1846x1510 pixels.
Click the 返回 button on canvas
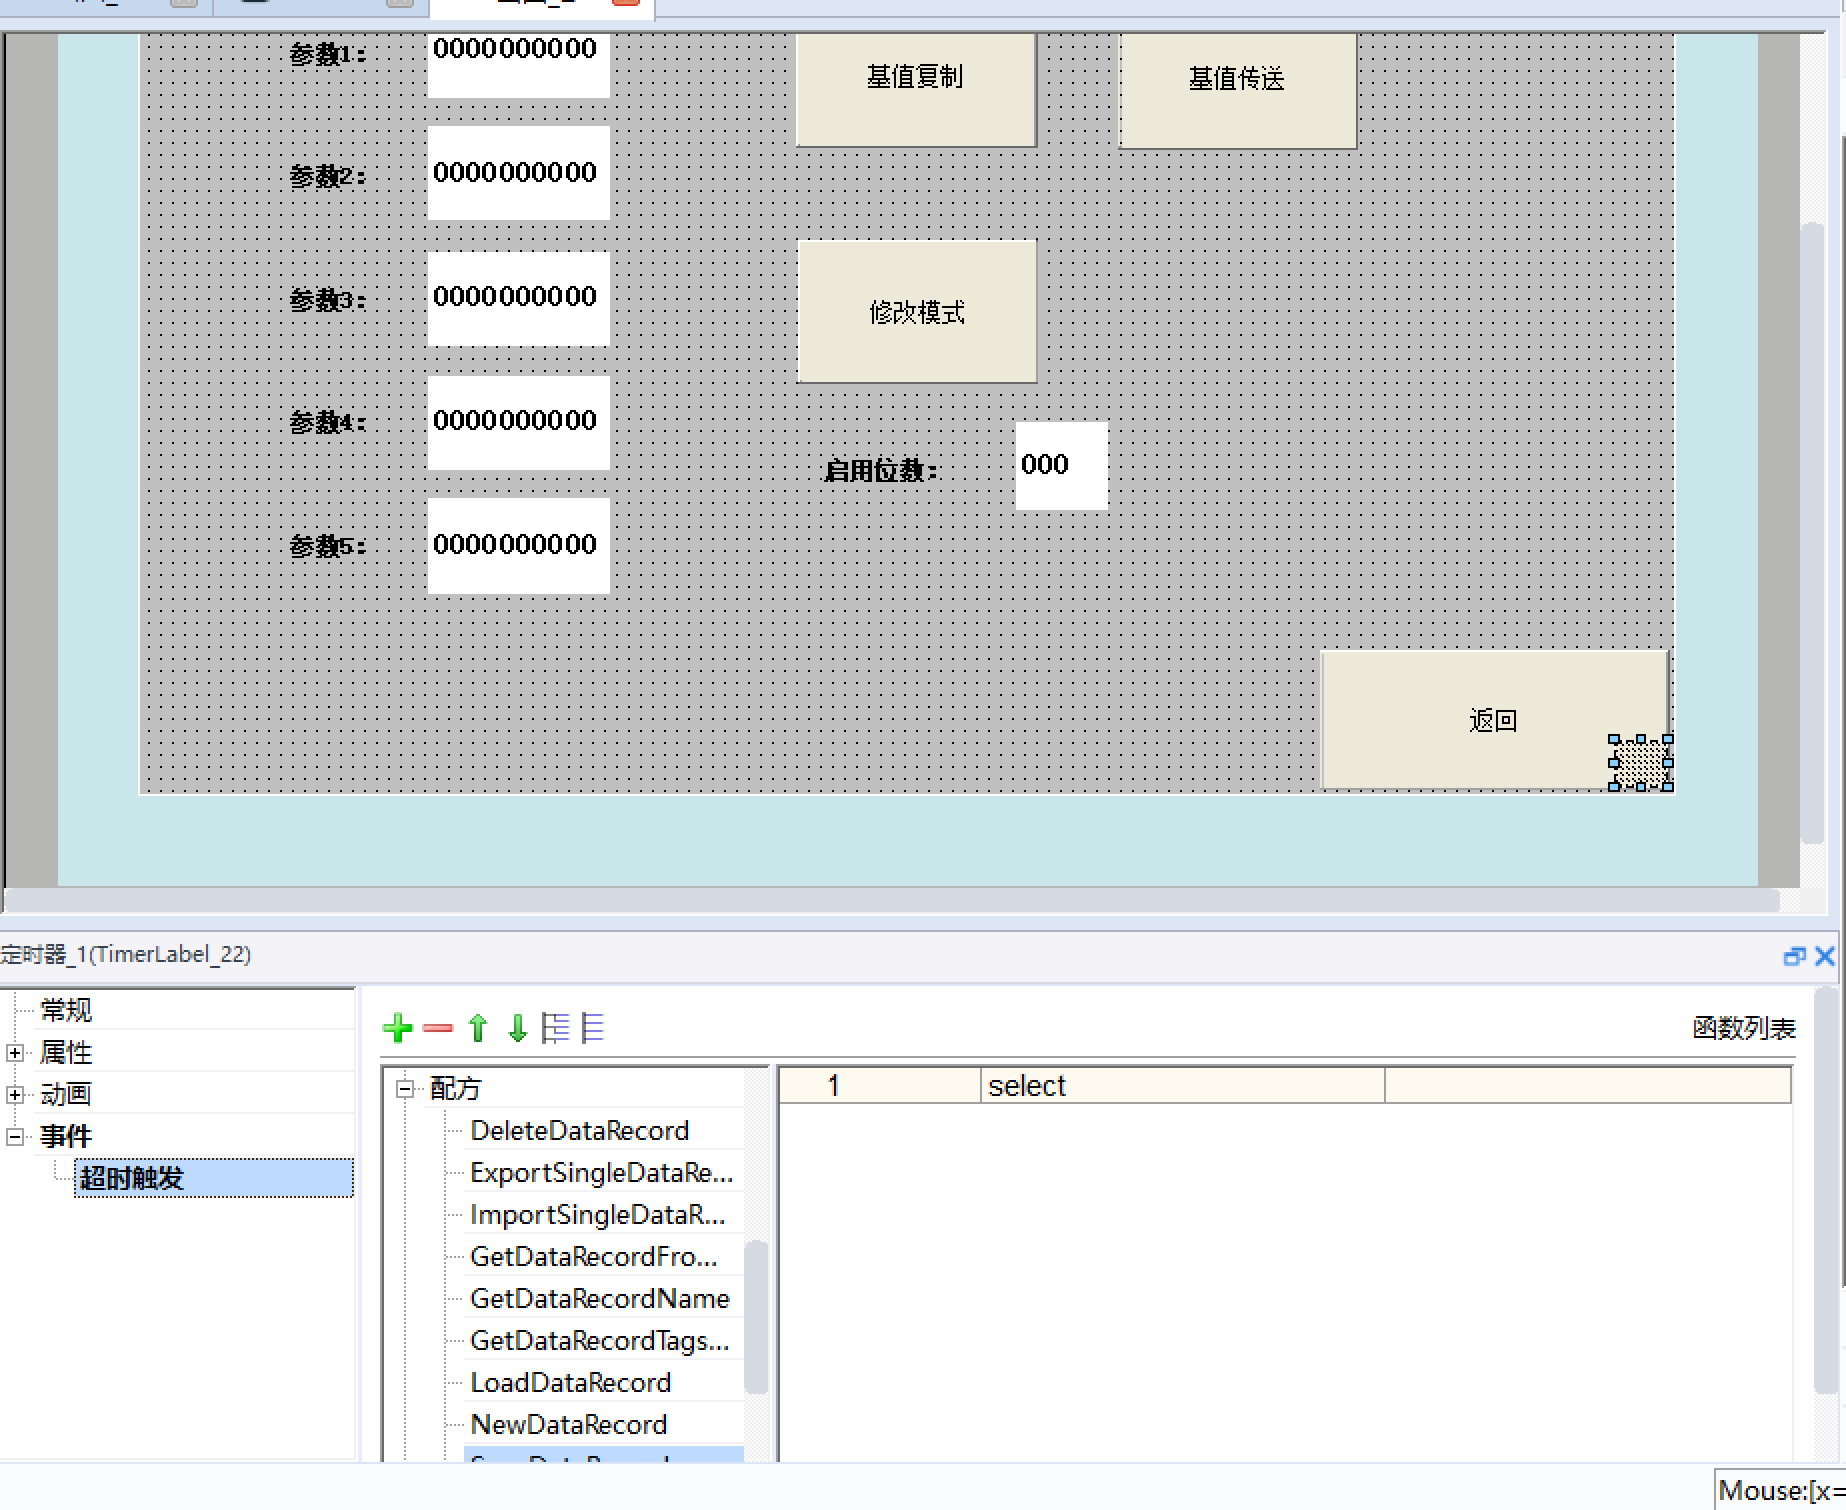1495,720
